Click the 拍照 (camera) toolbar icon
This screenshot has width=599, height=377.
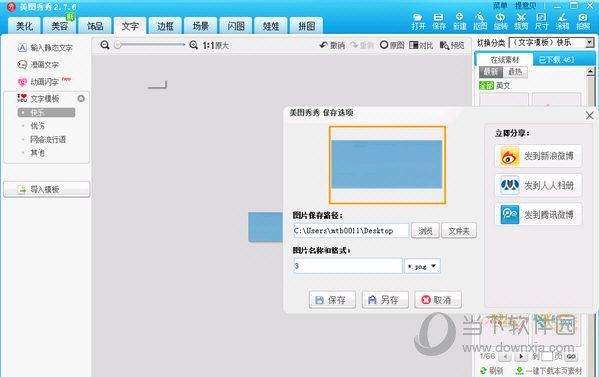click(583, 21)
